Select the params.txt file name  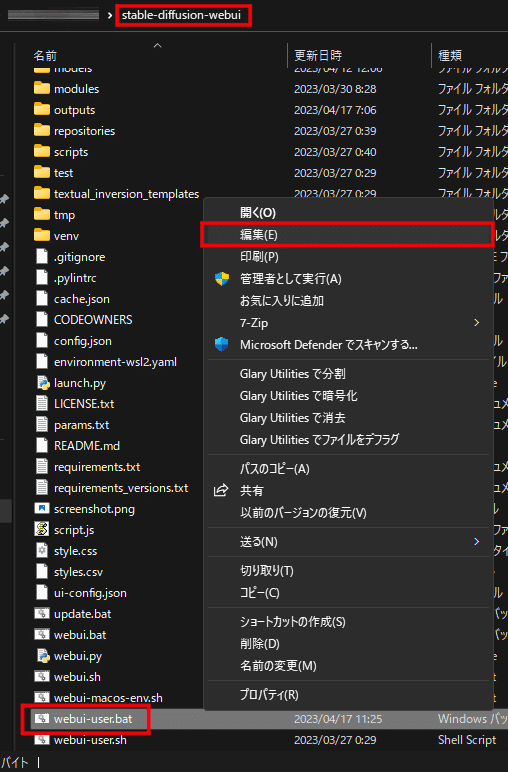coord(81,424)
